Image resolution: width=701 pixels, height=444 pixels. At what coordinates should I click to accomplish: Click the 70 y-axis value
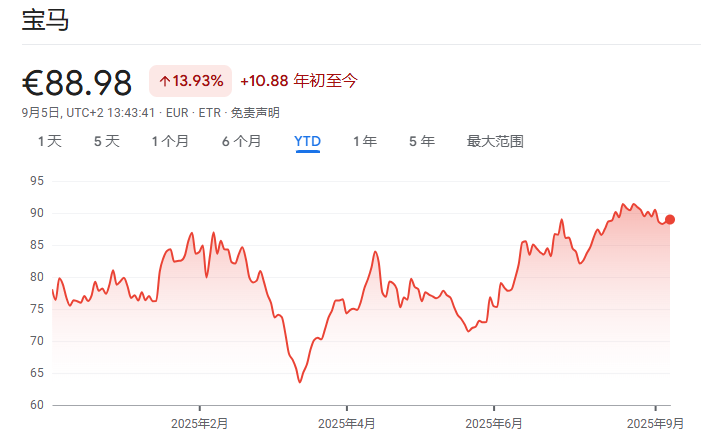[37, 341]
